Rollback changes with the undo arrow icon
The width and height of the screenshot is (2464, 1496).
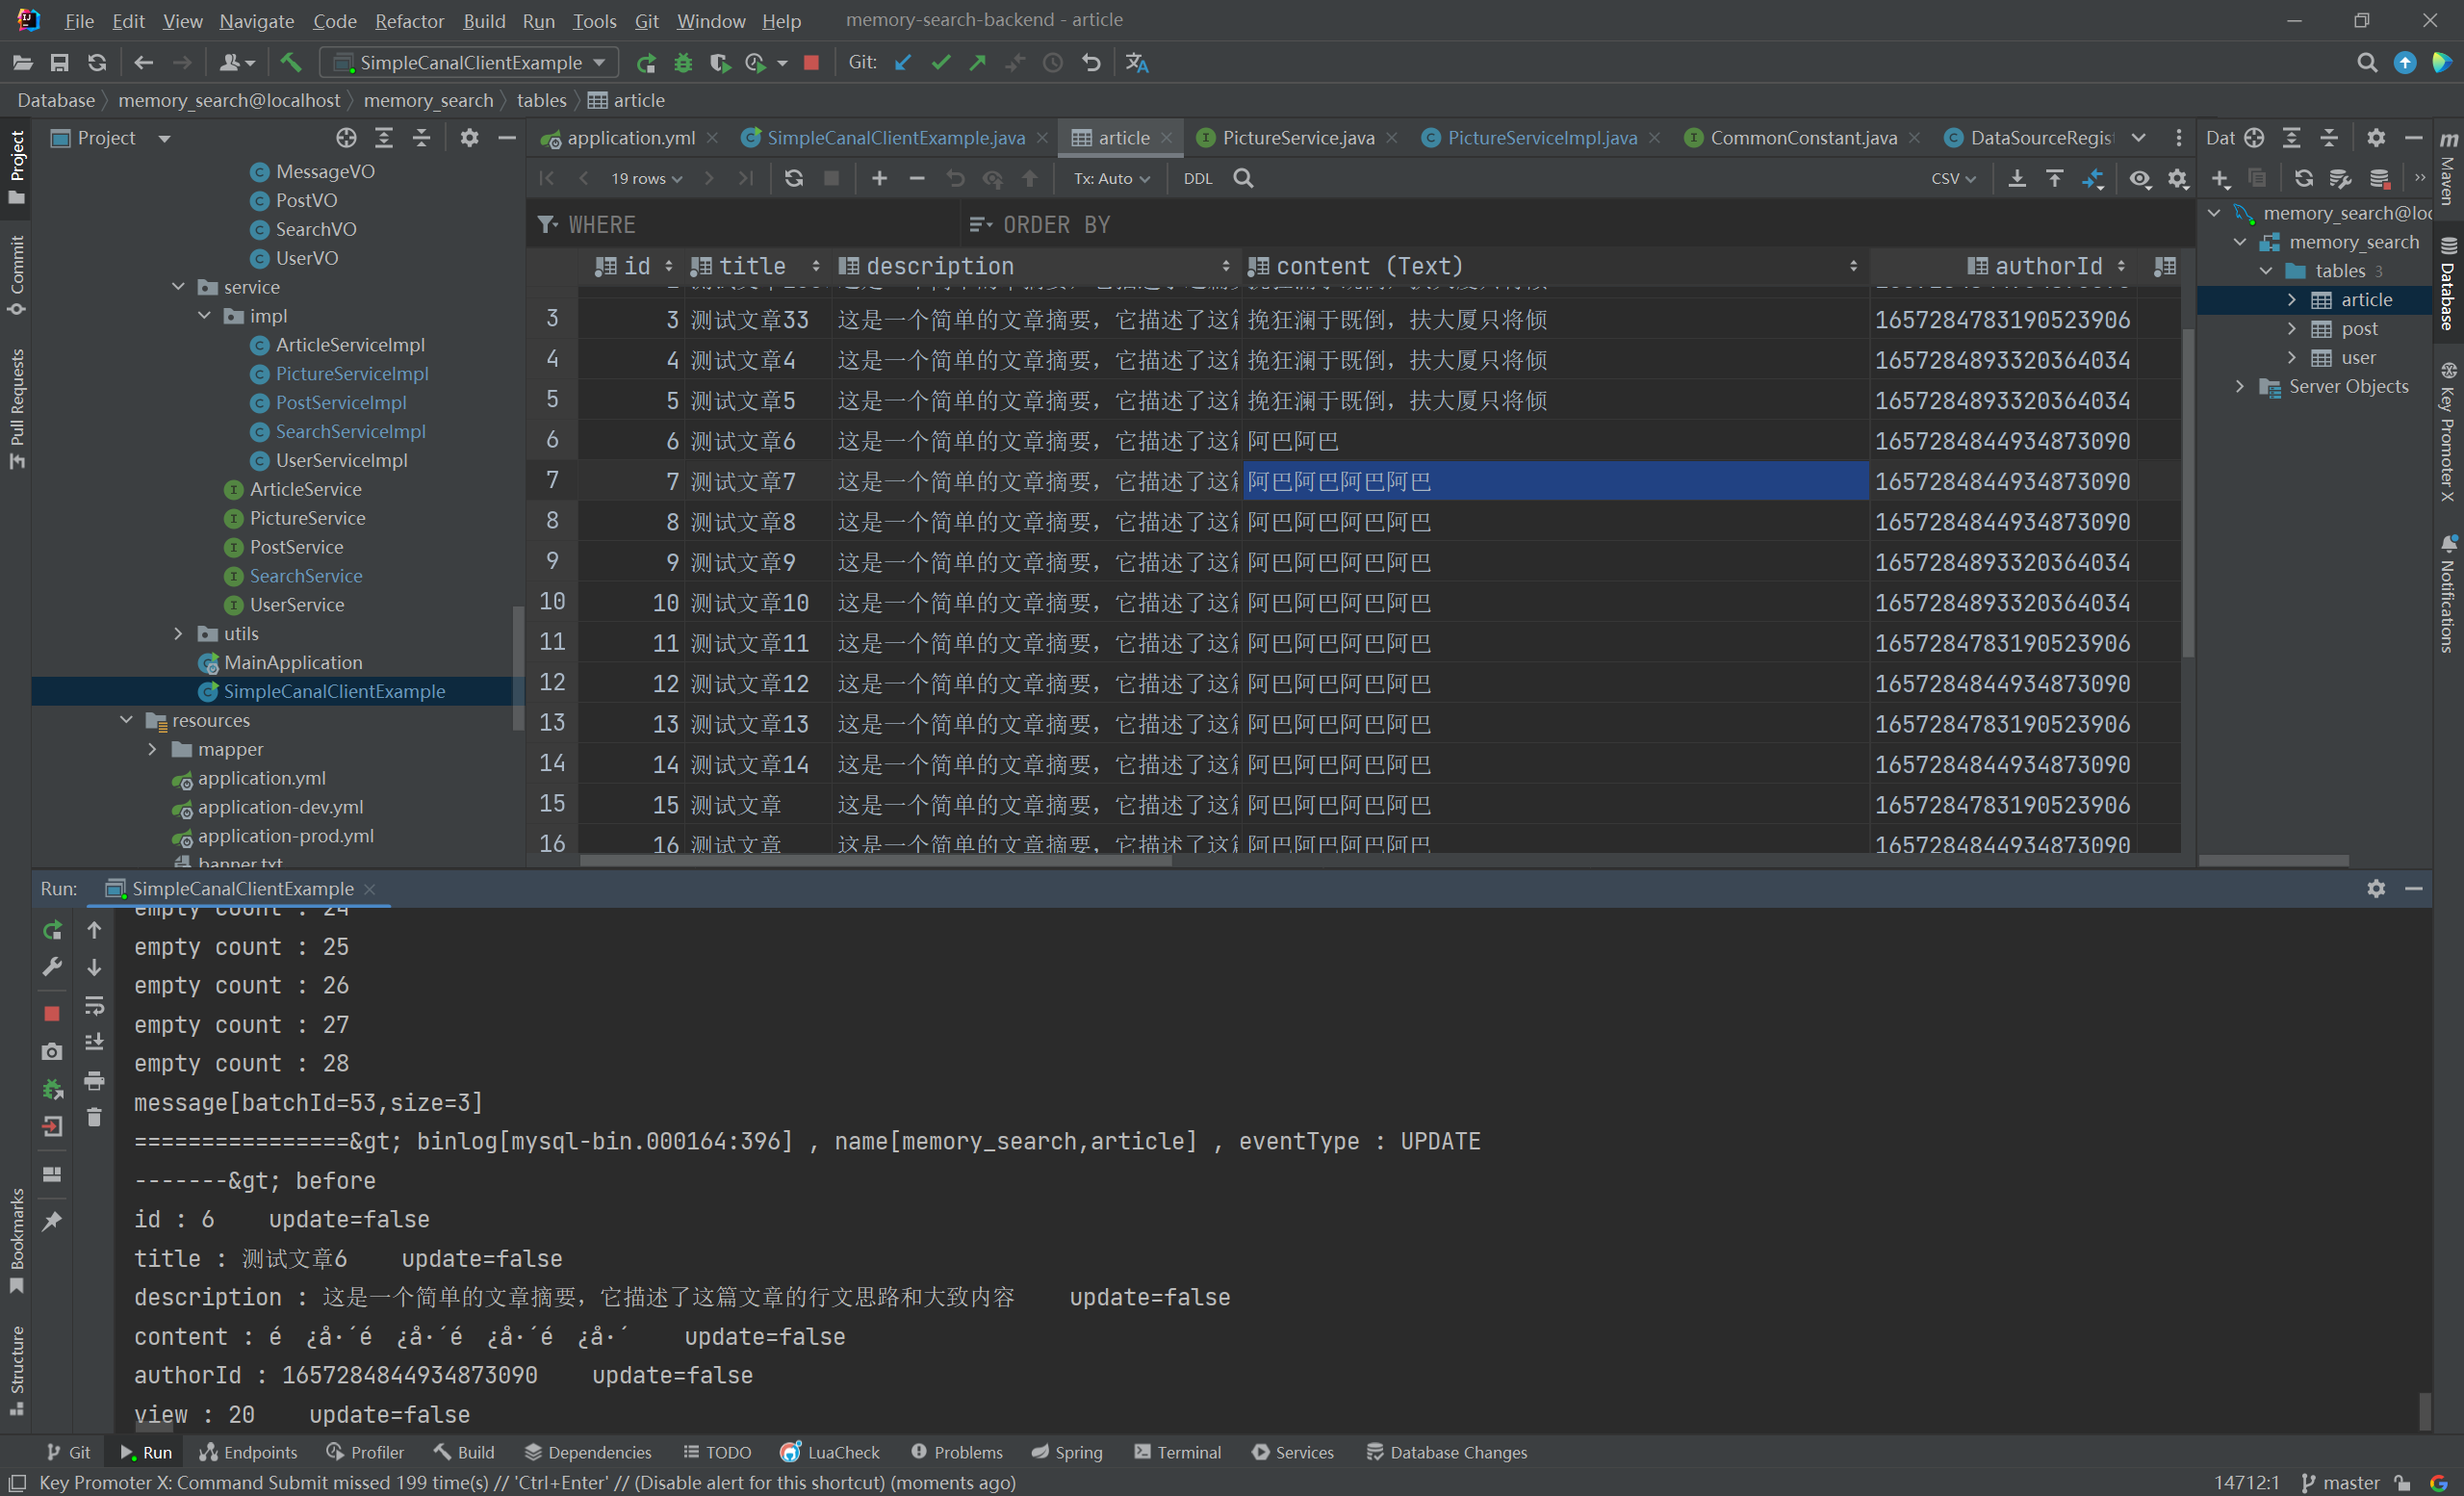[x=1091, y=63]
